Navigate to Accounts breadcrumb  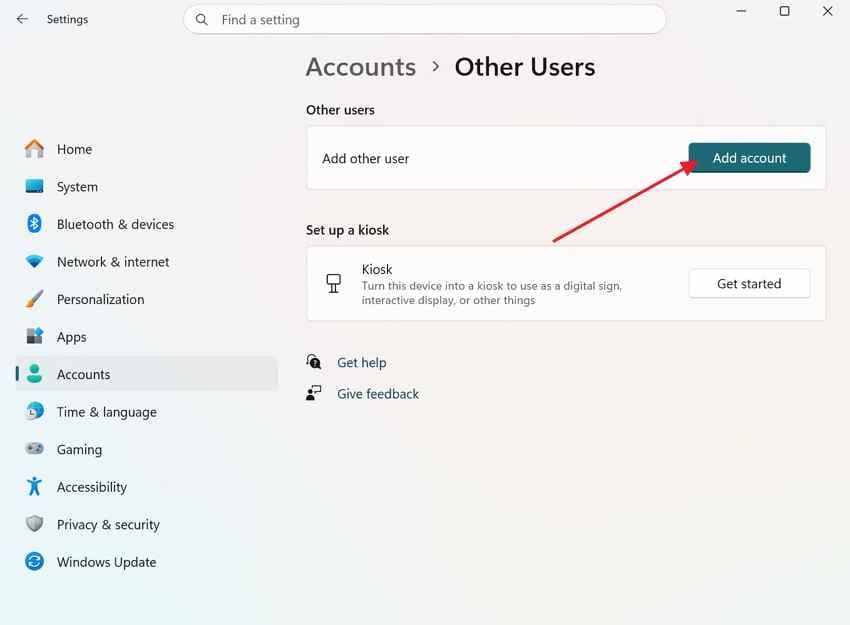[x=361, y=67]
